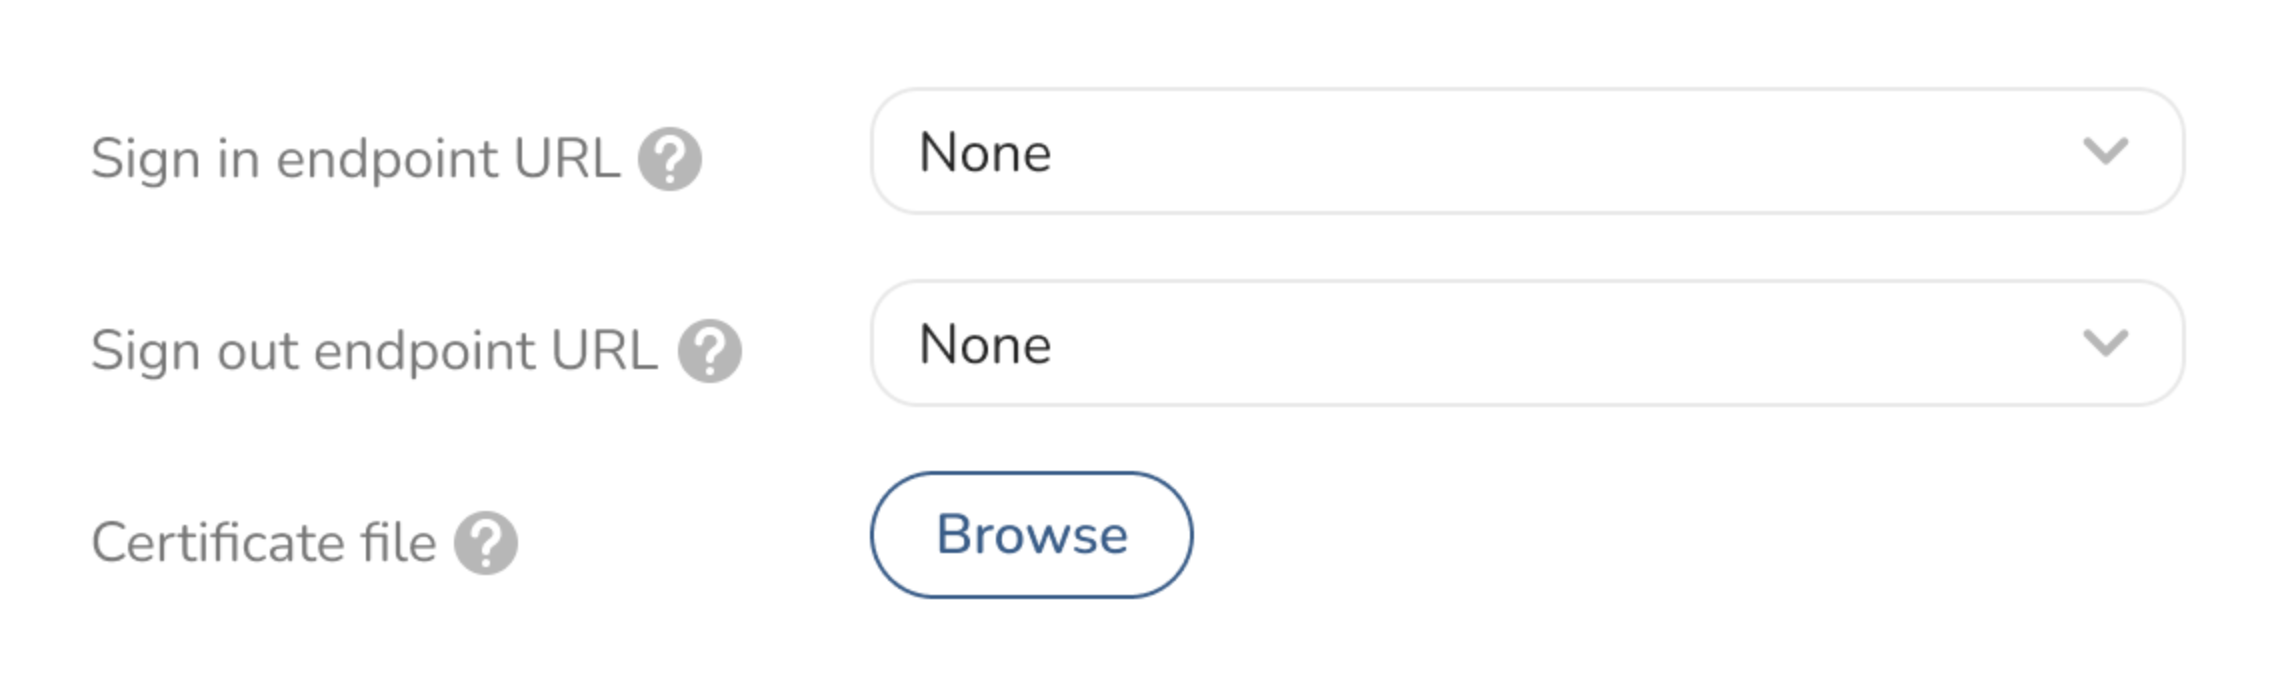2276x686 pixels.
Task: View Sign out endpoint URL help question mark
Action: coord(709,351)
